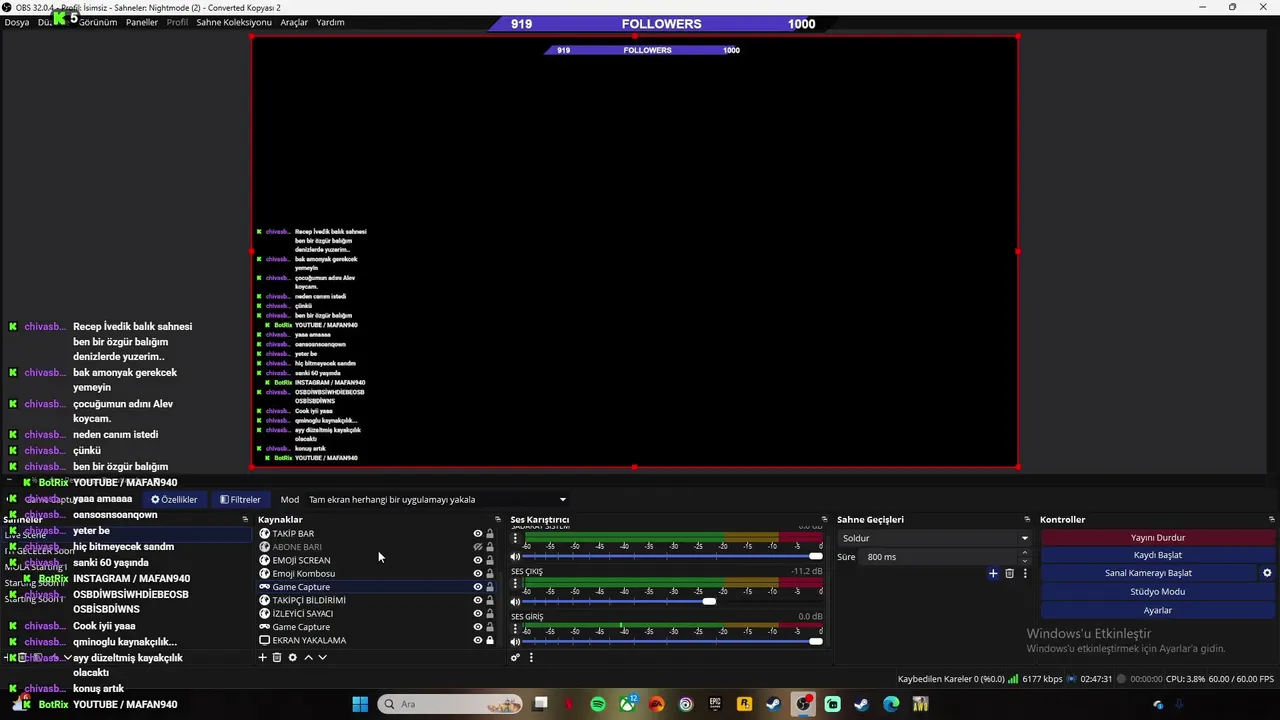
Task: Open the Mod capture mode dropdown
Action: pyautogui.click(x=437, y=500)
